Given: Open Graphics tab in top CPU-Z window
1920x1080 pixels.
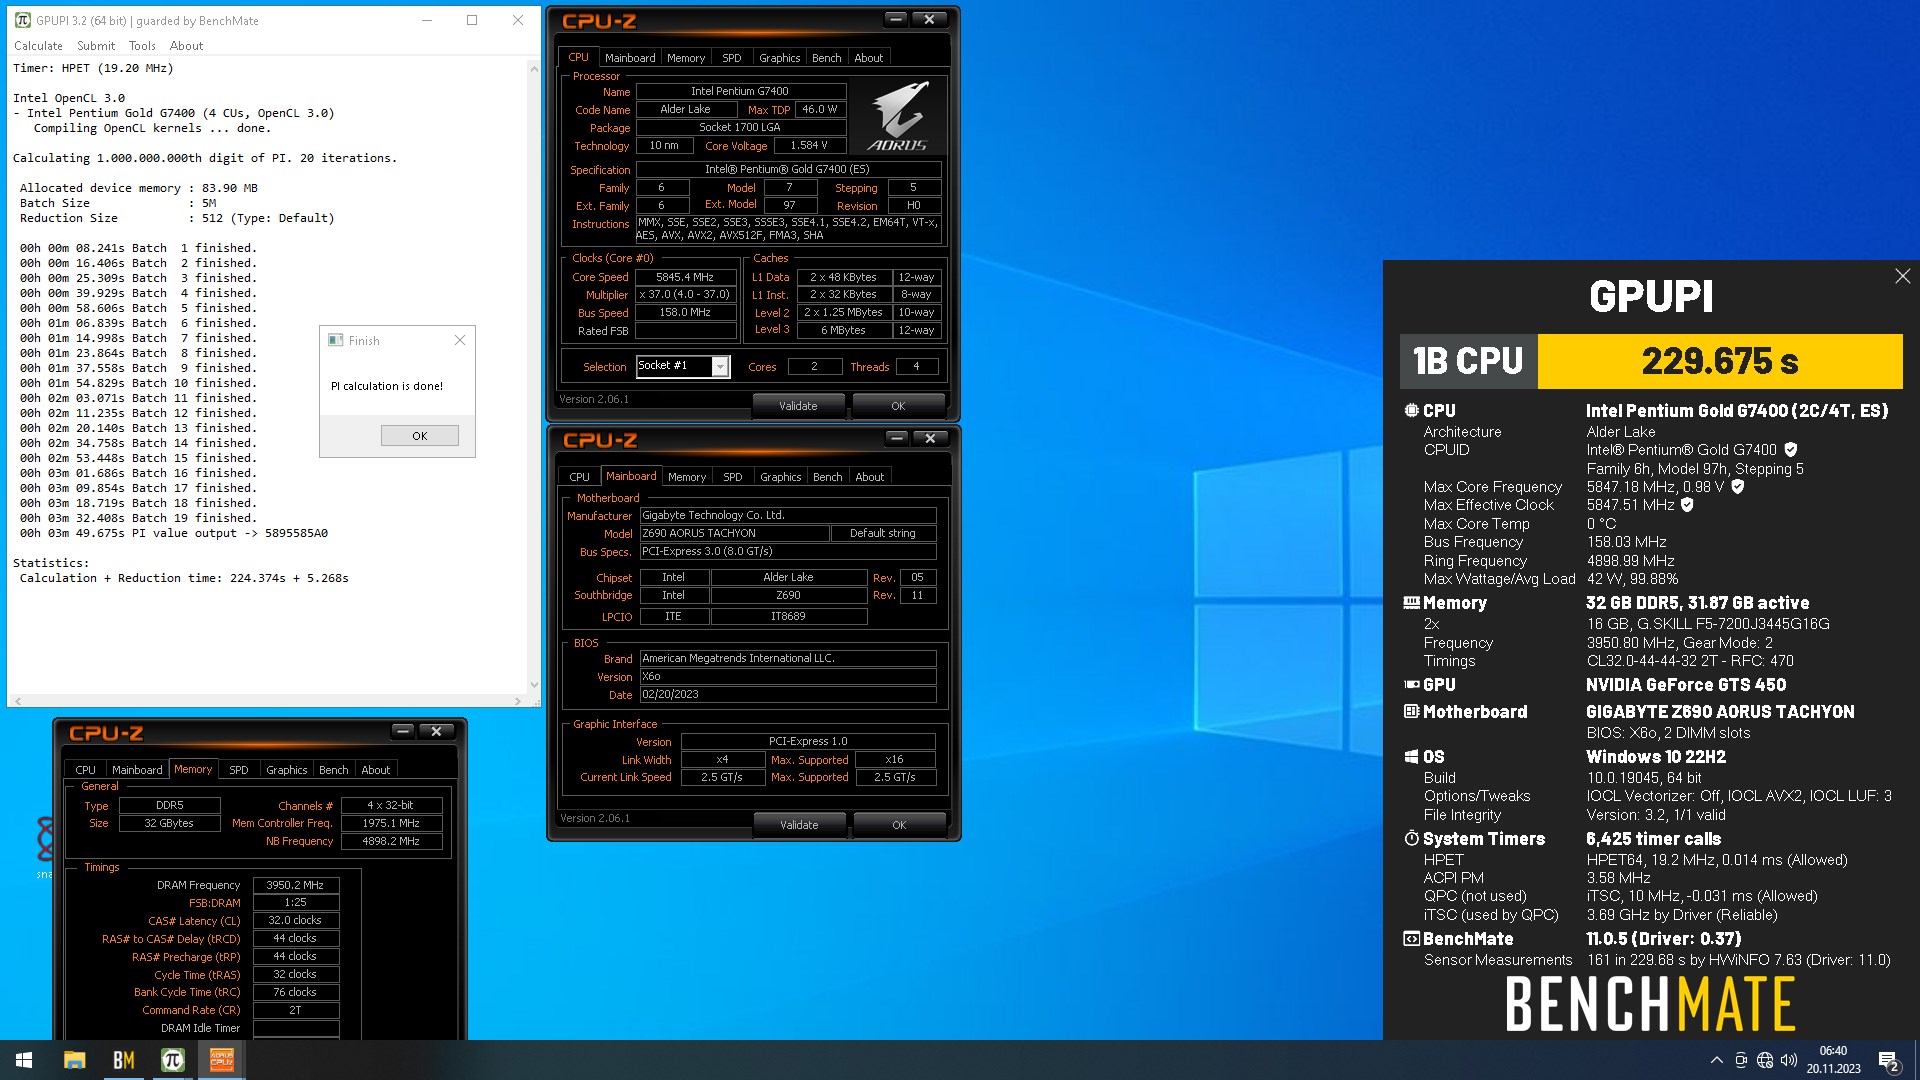Looking at the screenshot, I should click(780, 58).
